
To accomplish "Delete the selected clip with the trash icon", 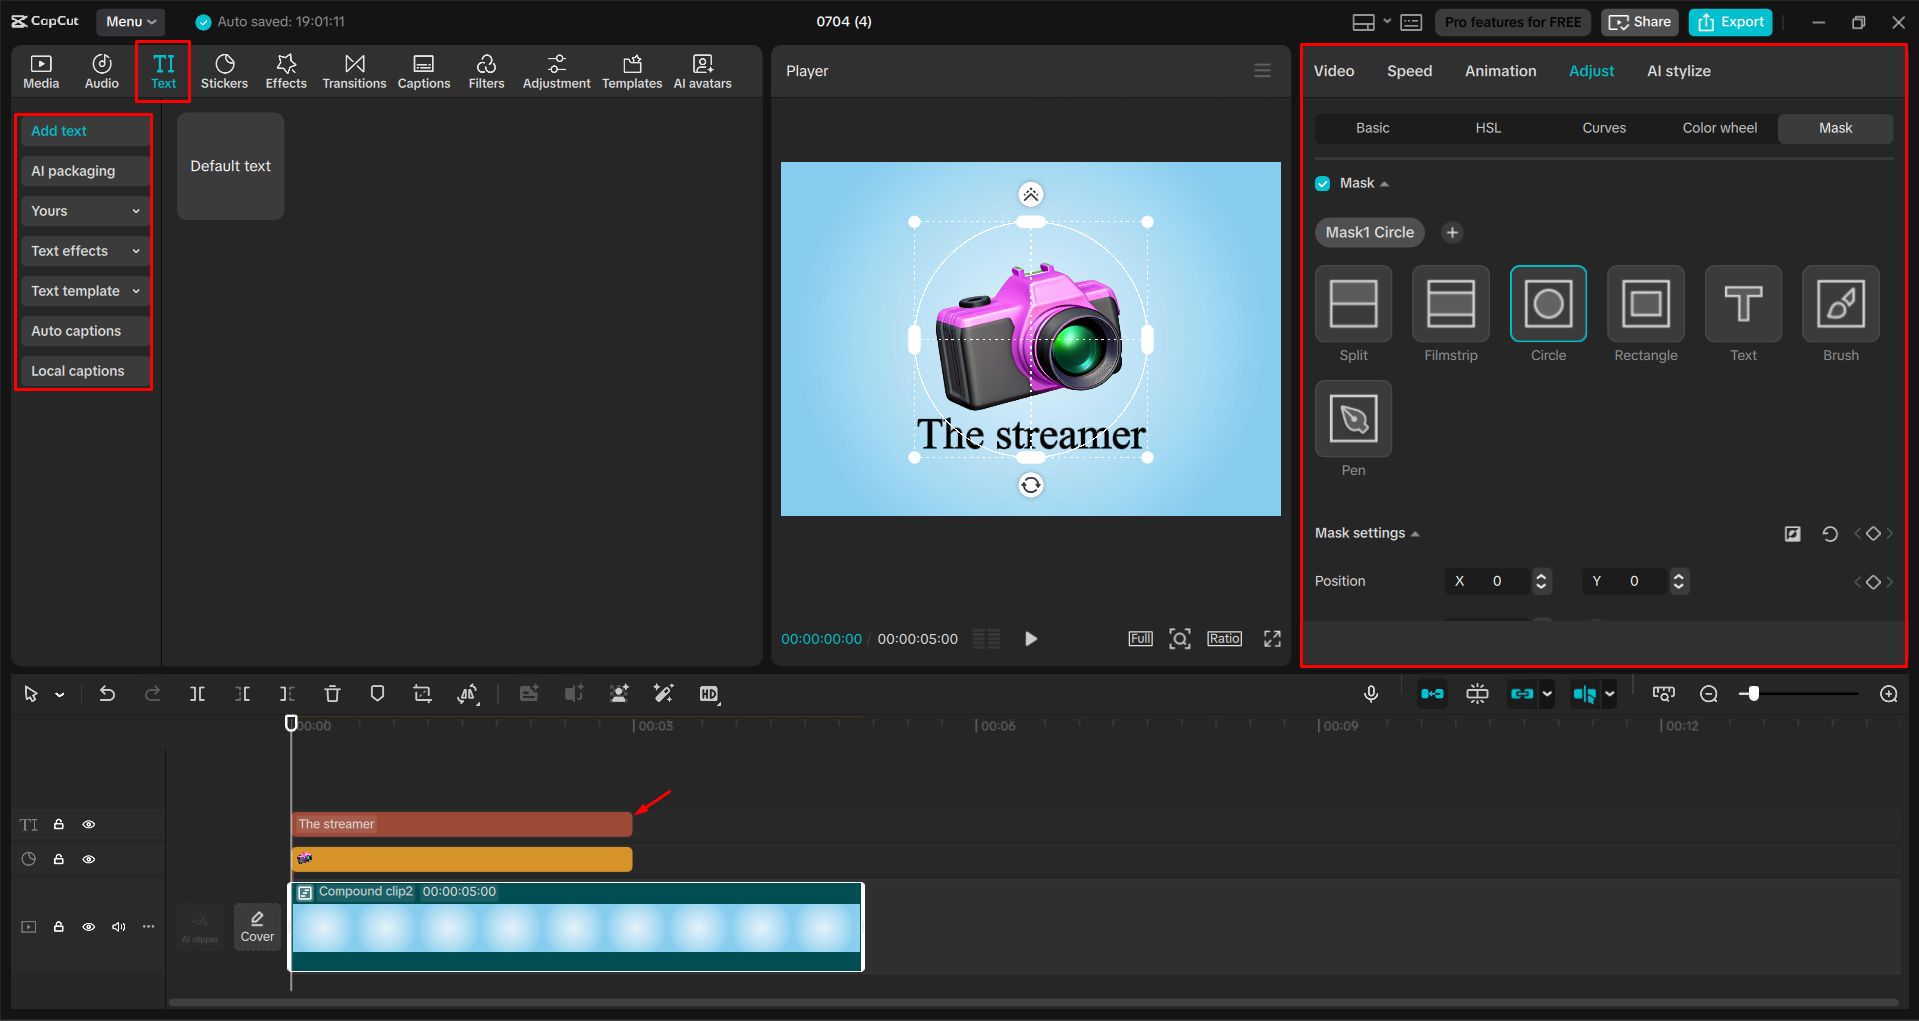I will tap(332, 693).
